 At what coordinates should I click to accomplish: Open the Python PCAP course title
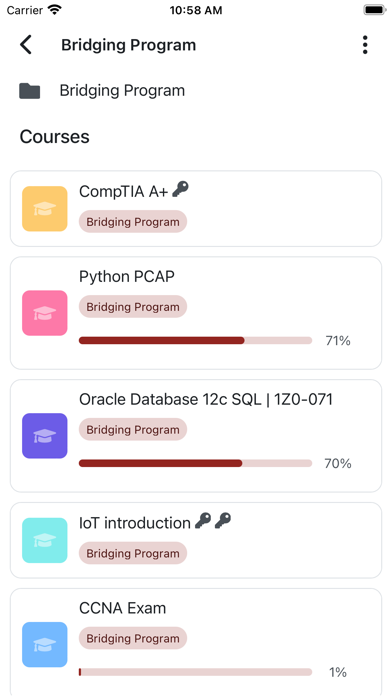pos(127,277)
